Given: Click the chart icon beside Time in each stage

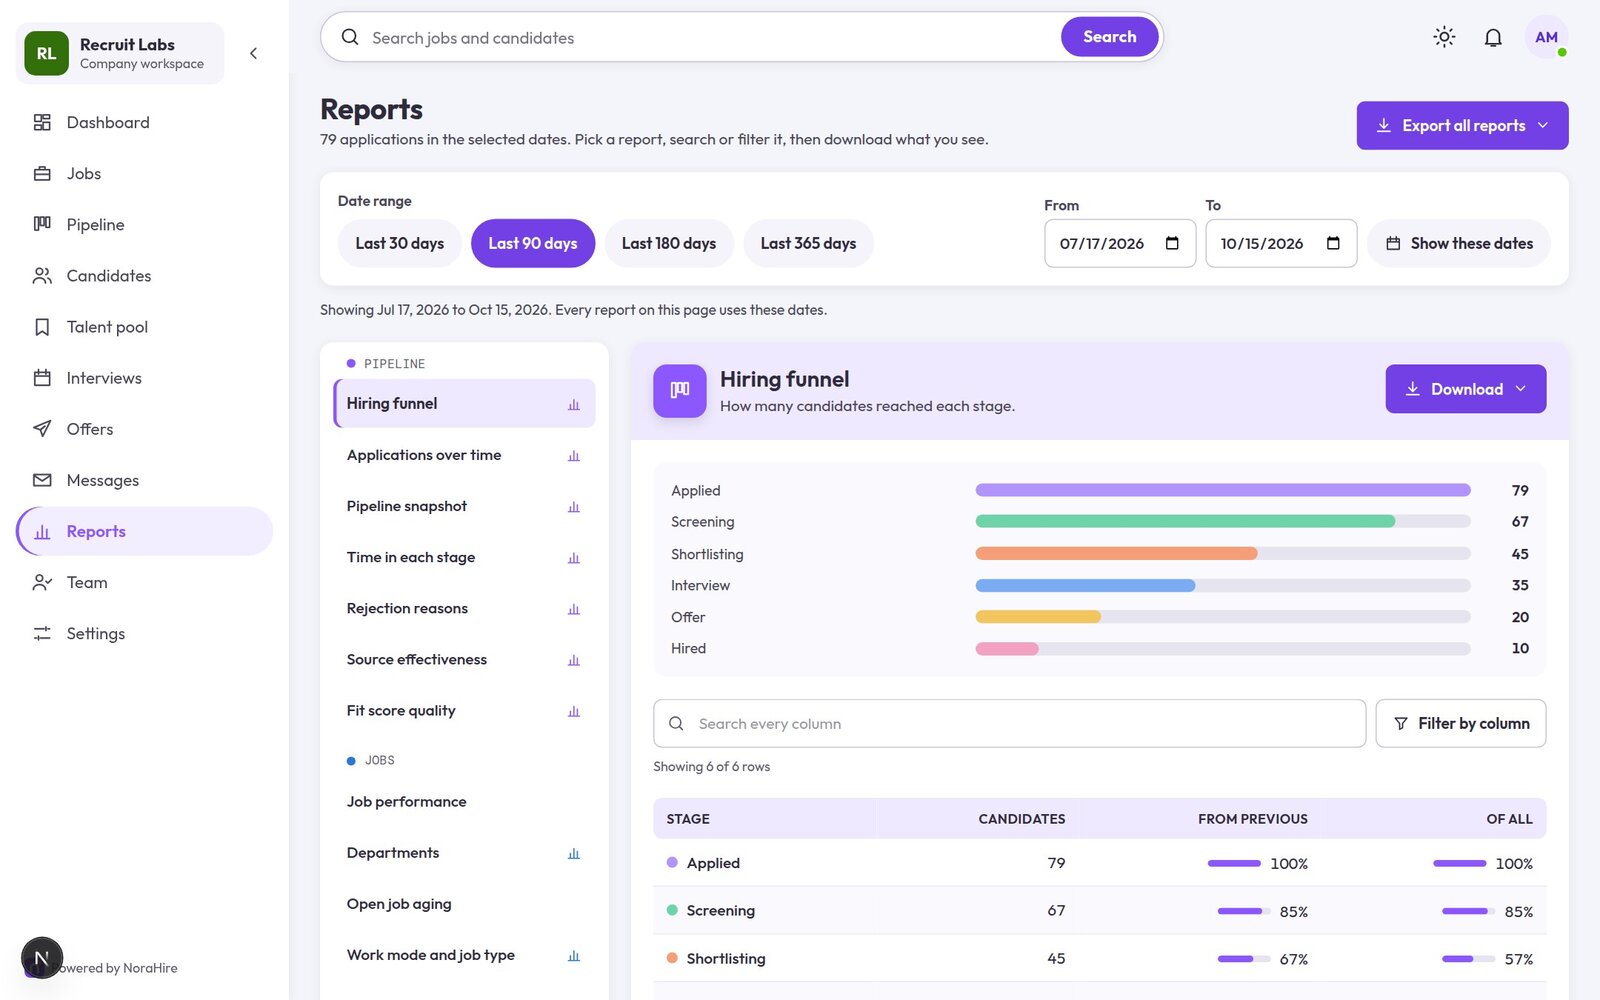Looking at the screenshot, I should (x=574, y=558).
